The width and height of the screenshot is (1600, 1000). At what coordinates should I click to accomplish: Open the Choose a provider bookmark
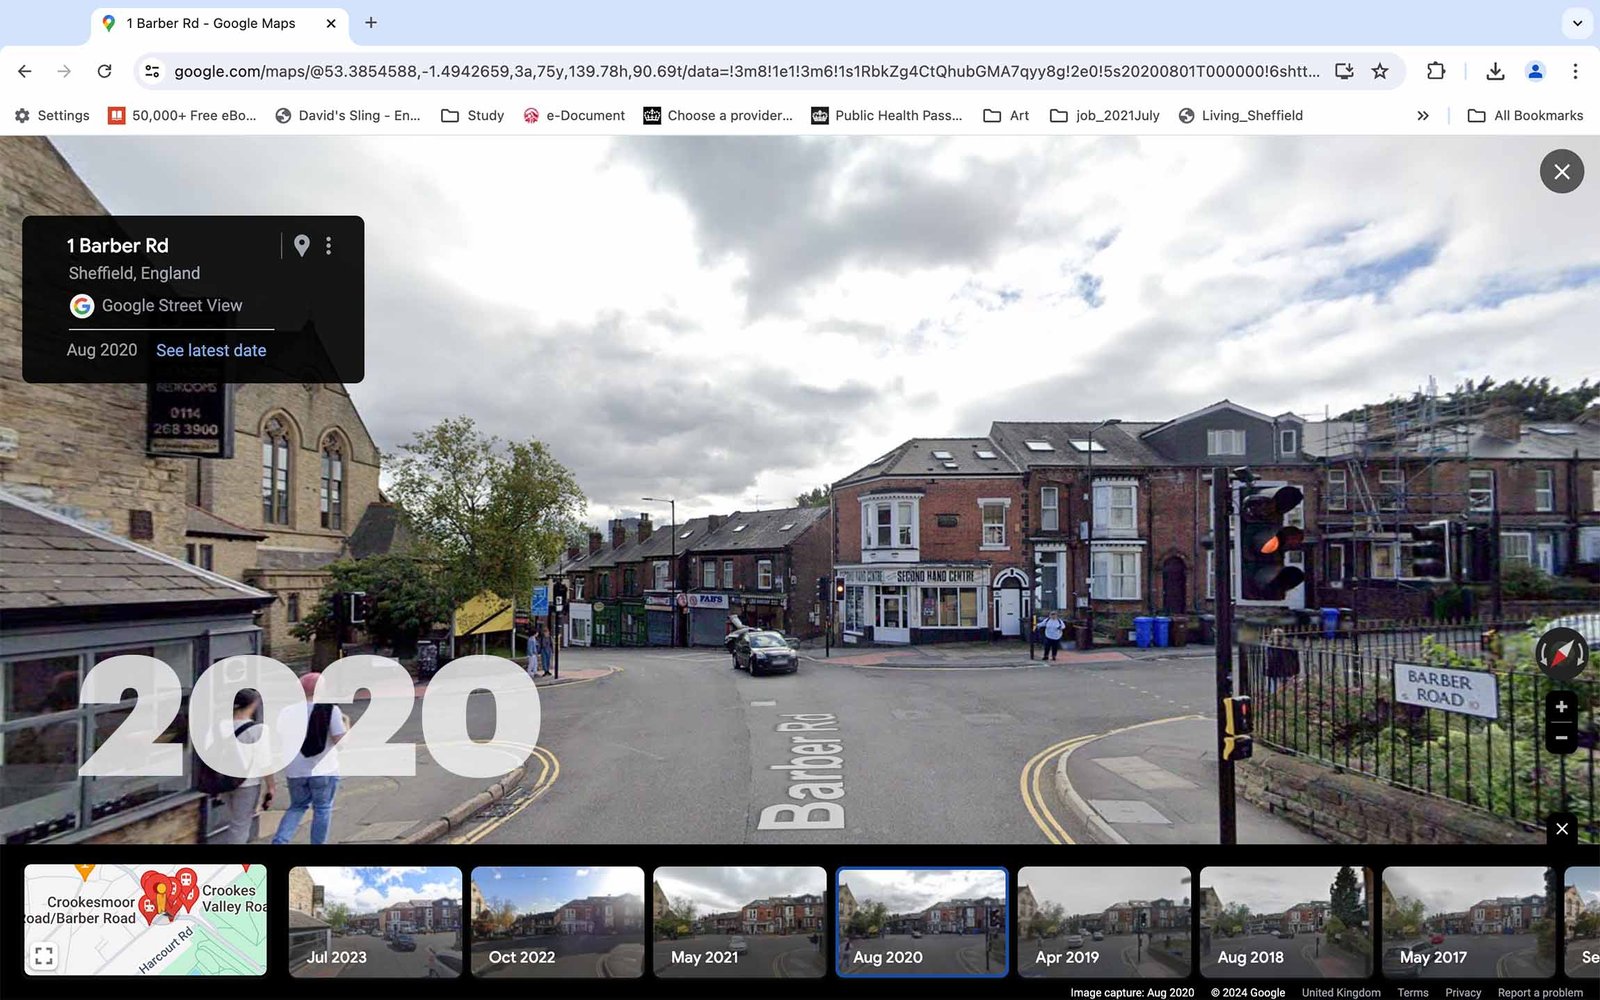coord(718,115)
